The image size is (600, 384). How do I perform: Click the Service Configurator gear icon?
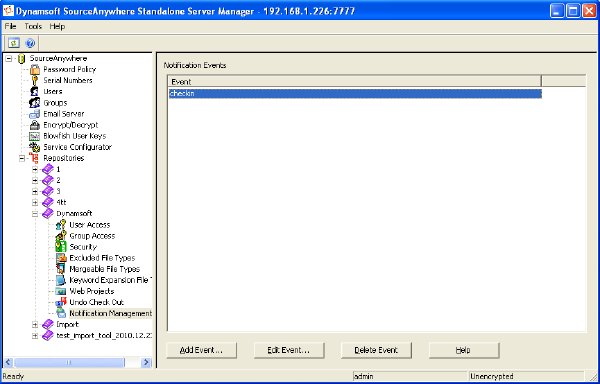click(x=35, y=147)
